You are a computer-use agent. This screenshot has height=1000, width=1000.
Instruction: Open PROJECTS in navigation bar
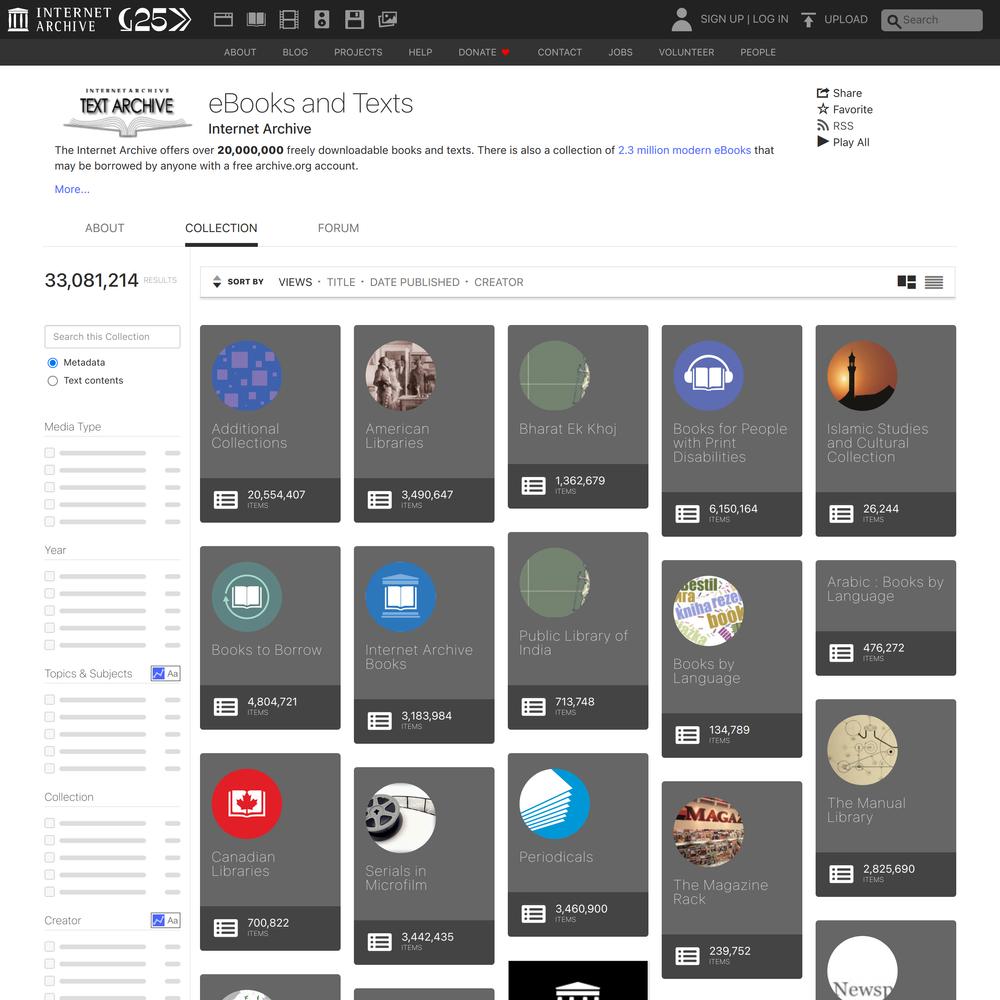point(358,52)
